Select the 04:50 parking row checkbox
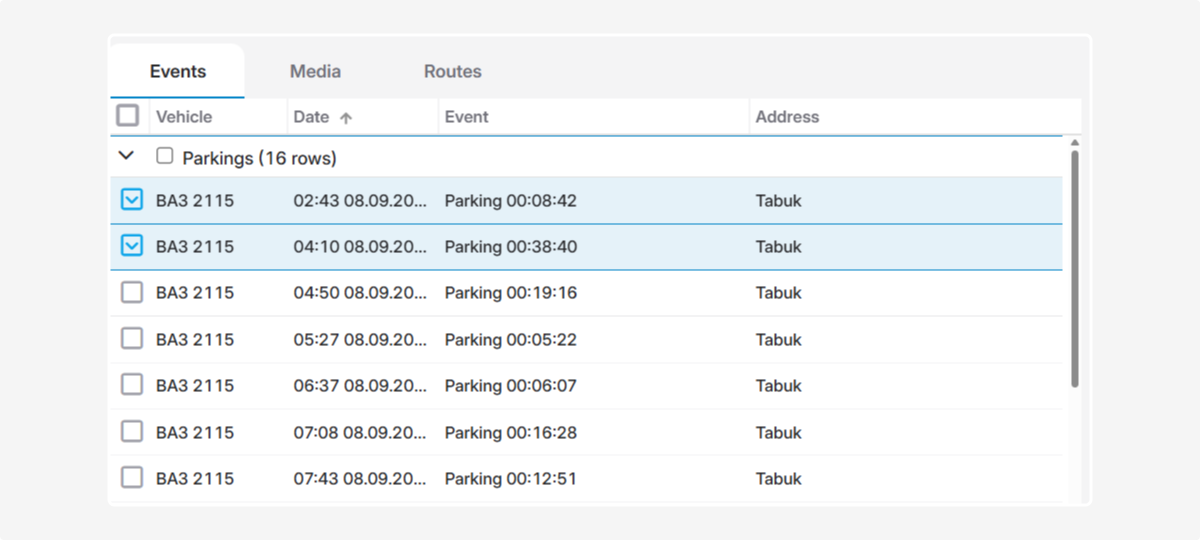The width and height of the screenshot is (1200, 540). point(132,292)
